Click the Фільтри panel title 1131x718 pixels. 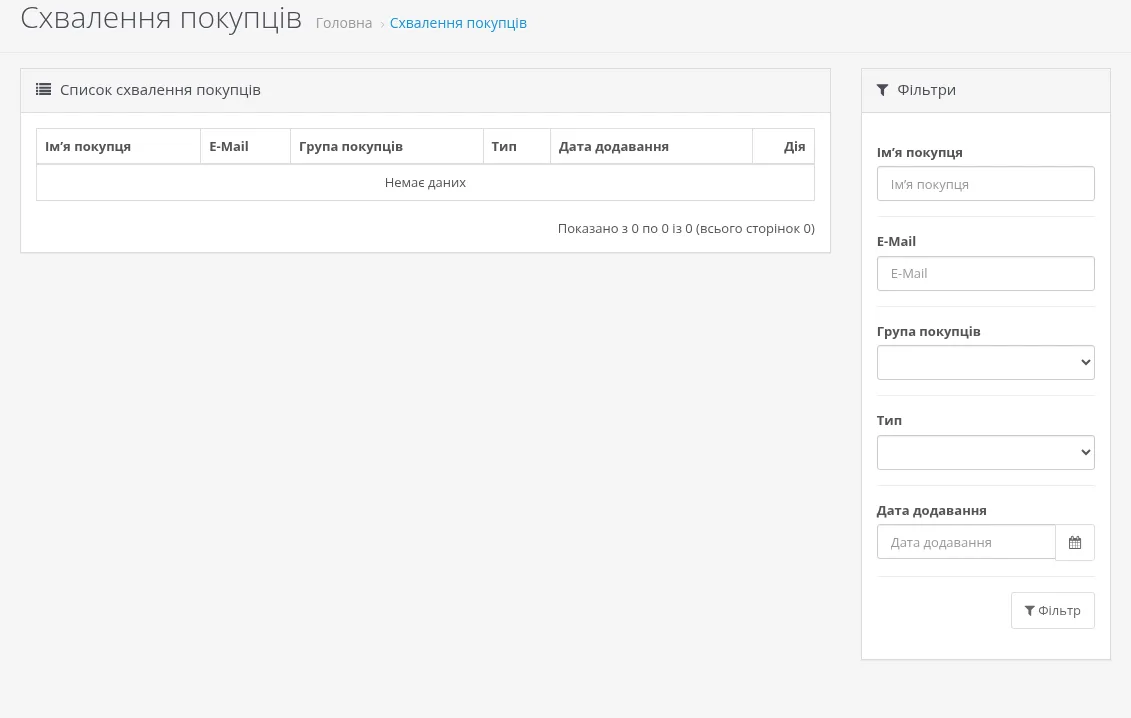click(926, 90)
